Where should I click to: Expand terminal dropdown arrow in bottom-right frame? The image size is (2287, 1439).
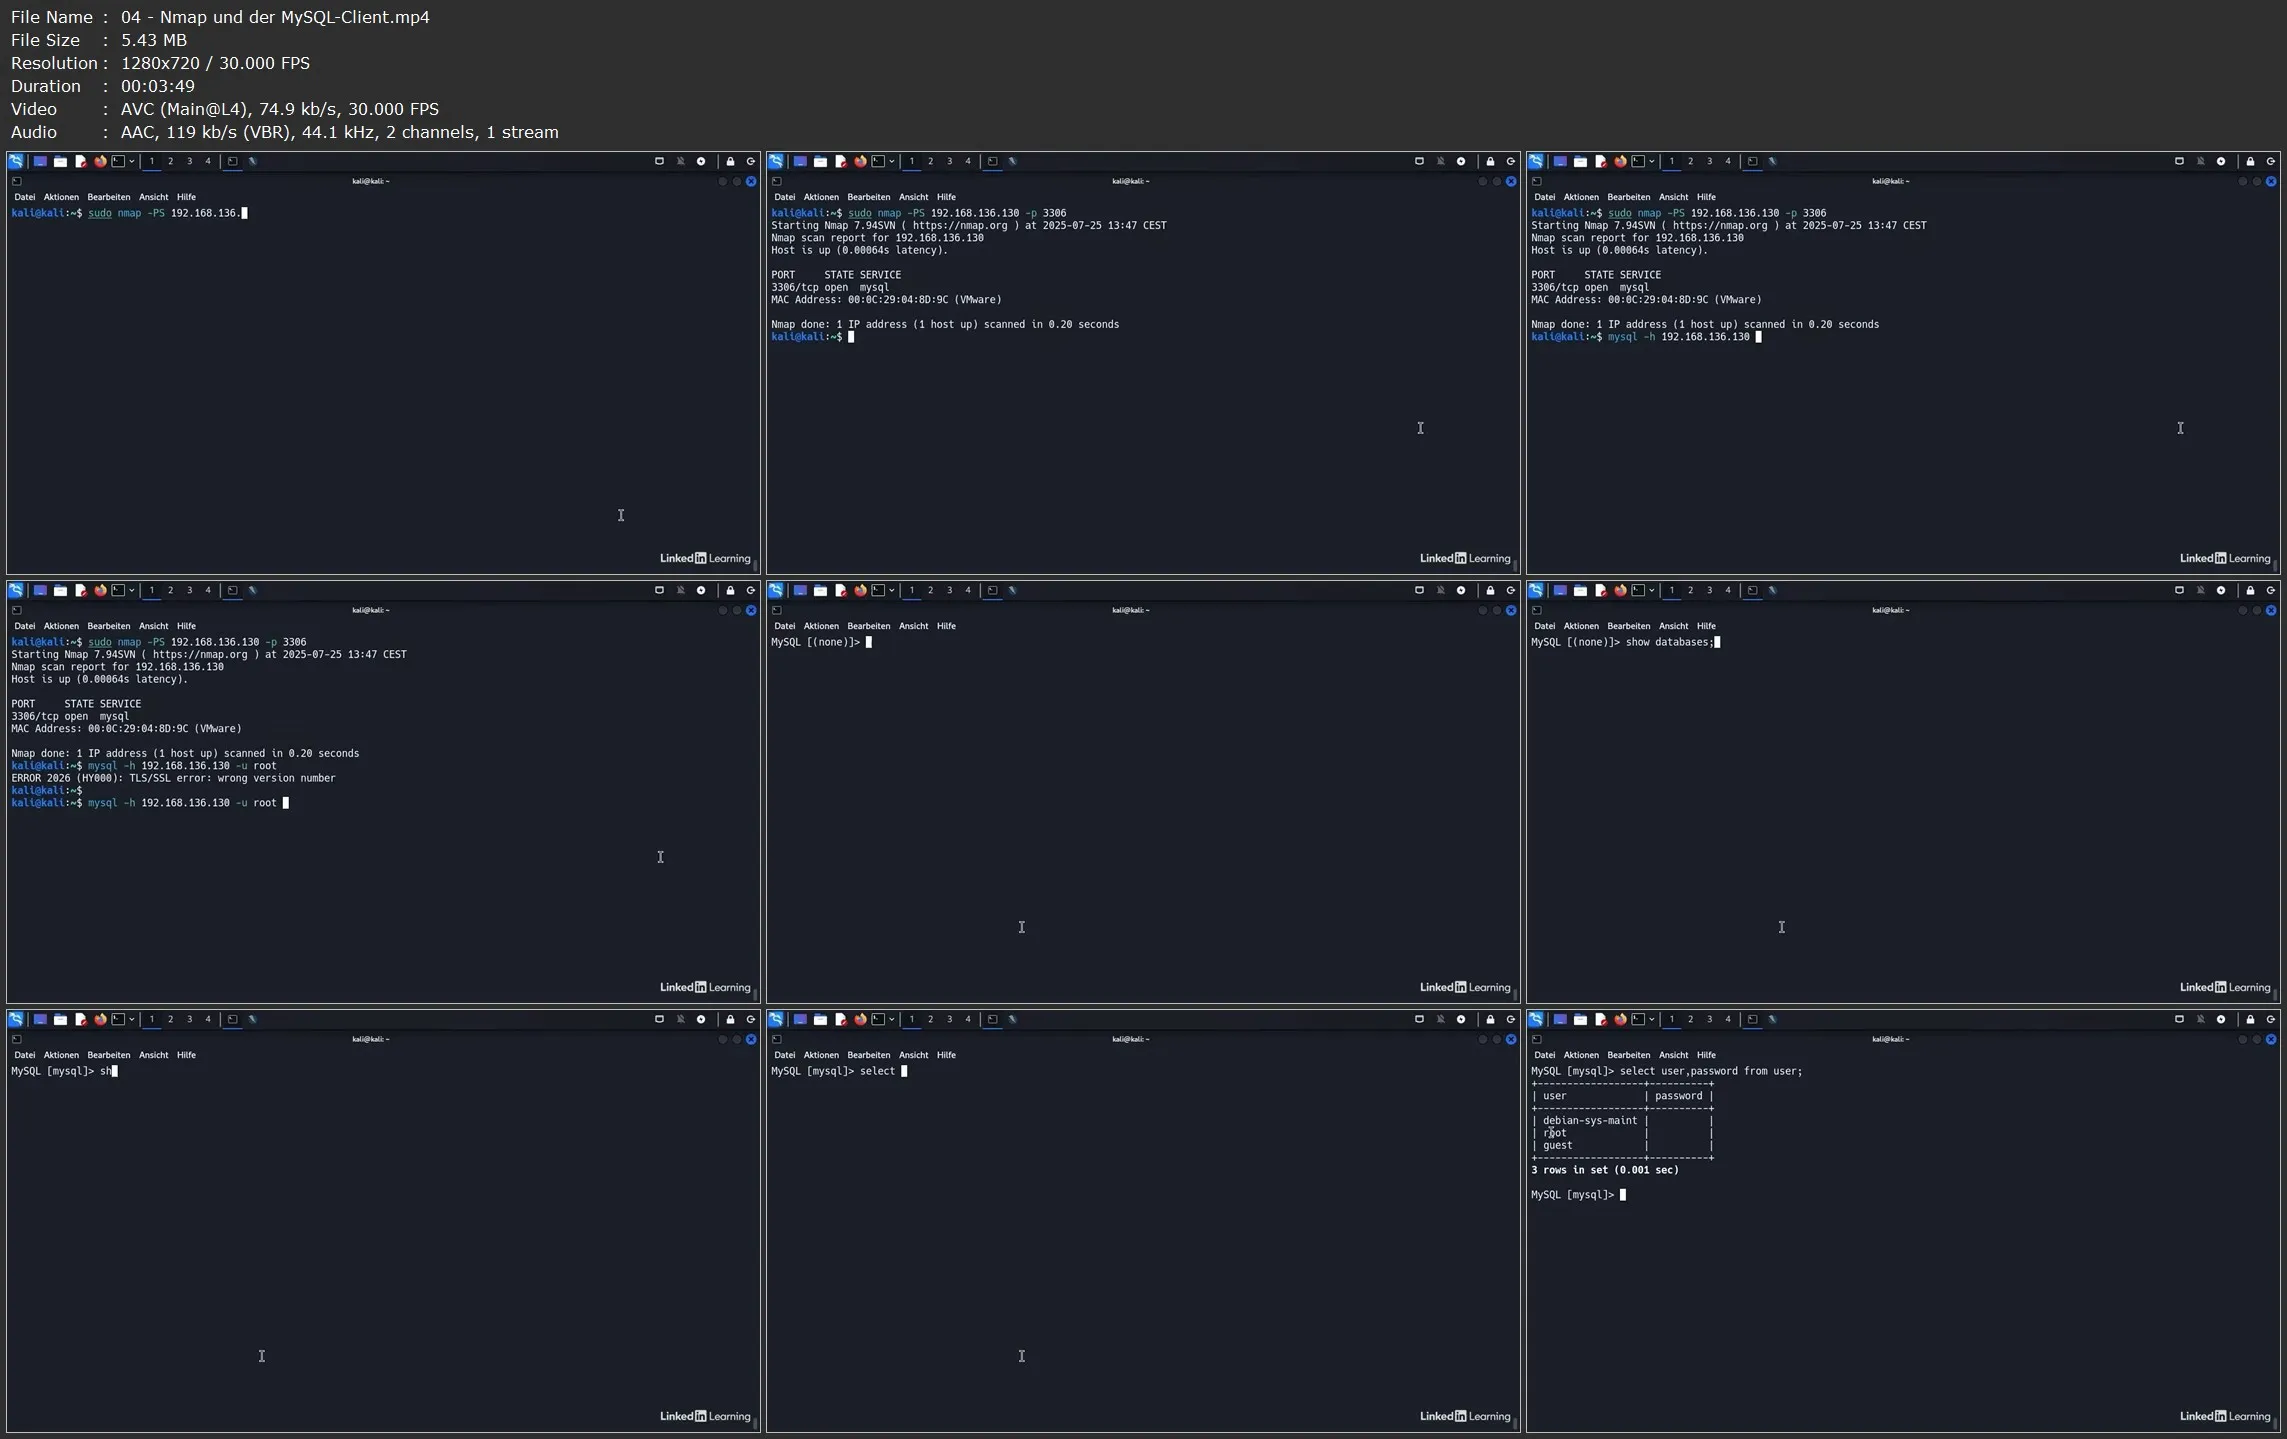(x=1651, y=1019)
